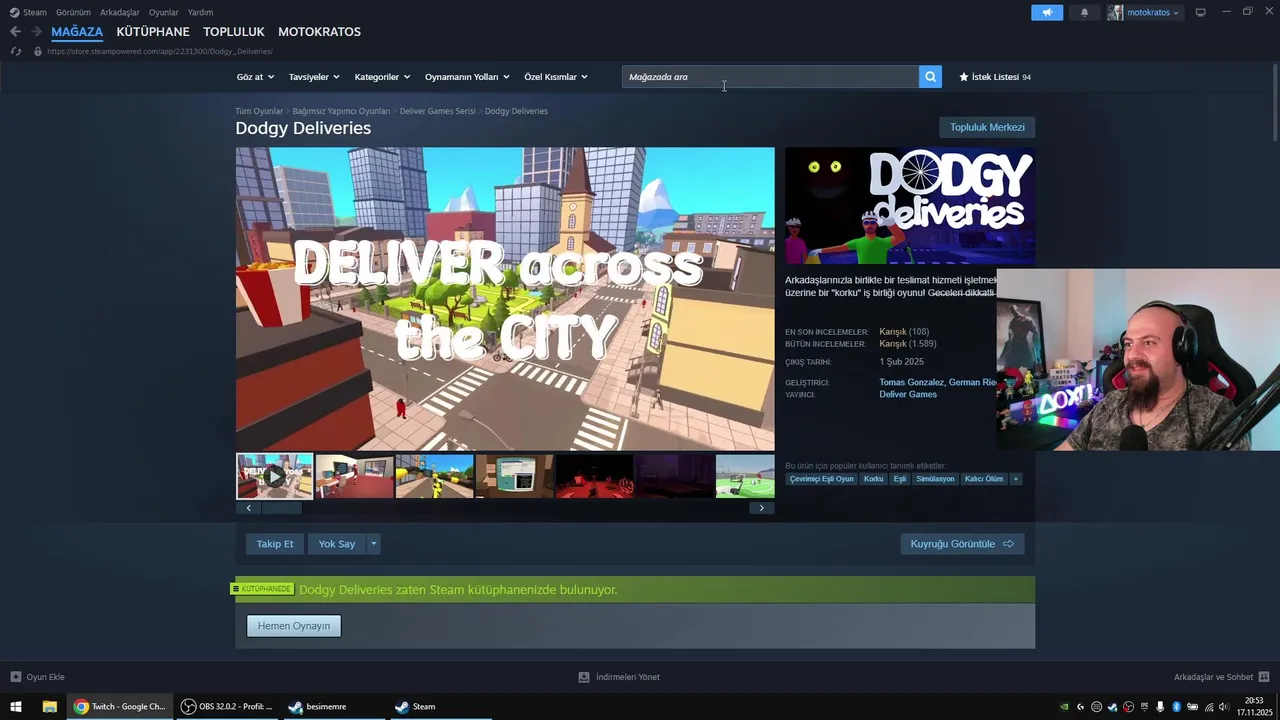The image size is (1280, 720).
Task: Click the İndirmeleri Yönet download icon
Action: point(584,677)
